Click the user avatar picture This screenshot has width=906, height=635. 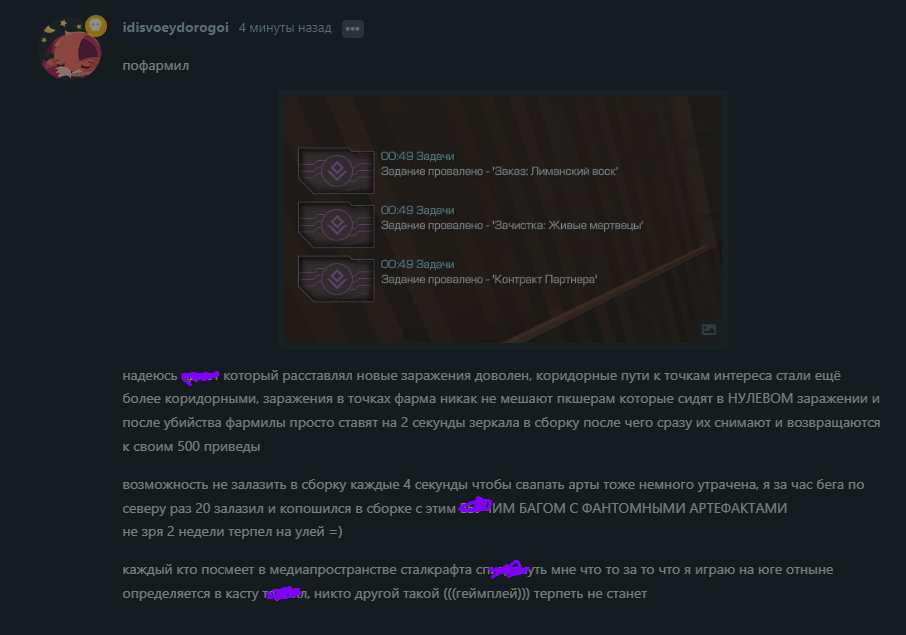coord(70,50)
